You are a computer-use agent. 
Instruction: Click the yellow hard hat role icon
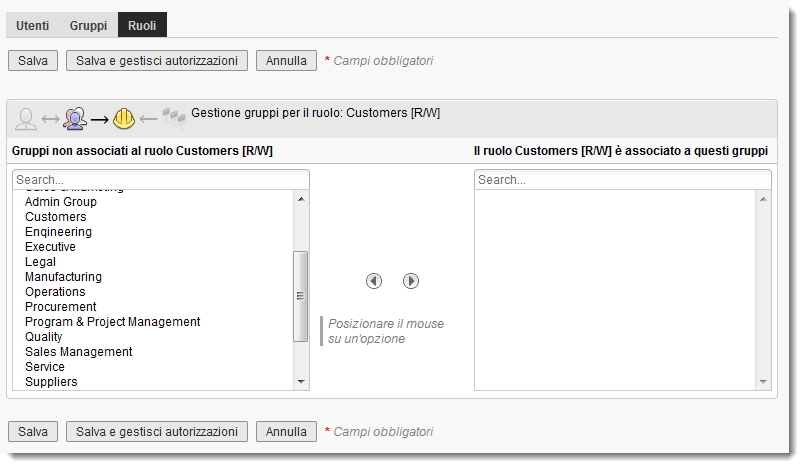[x=124, y=119]
